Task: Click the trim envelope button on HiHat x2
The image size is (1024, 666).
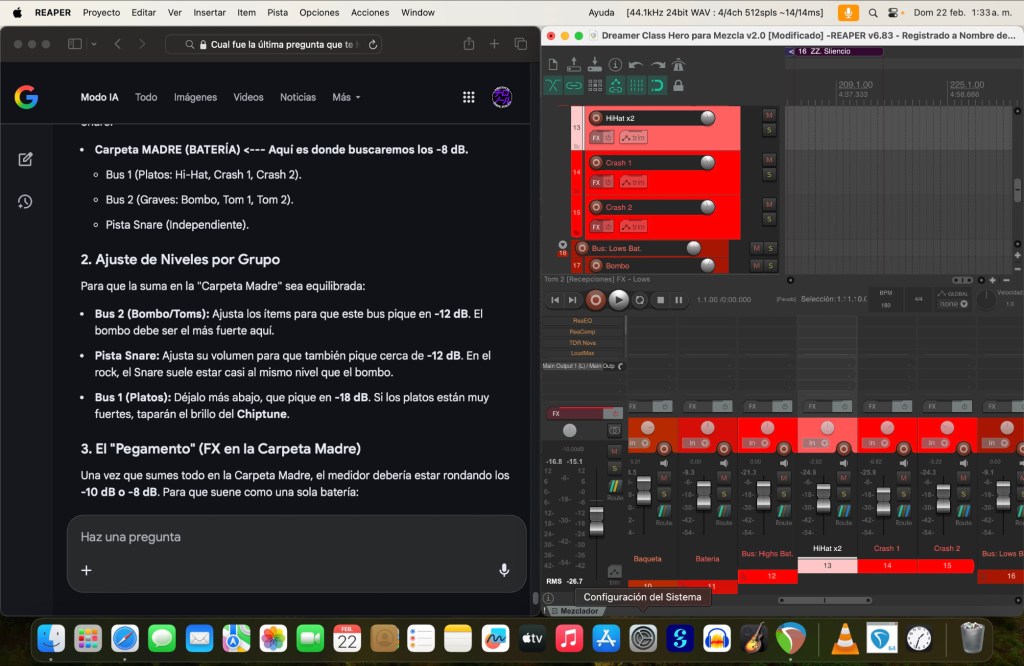Action: 633,137
